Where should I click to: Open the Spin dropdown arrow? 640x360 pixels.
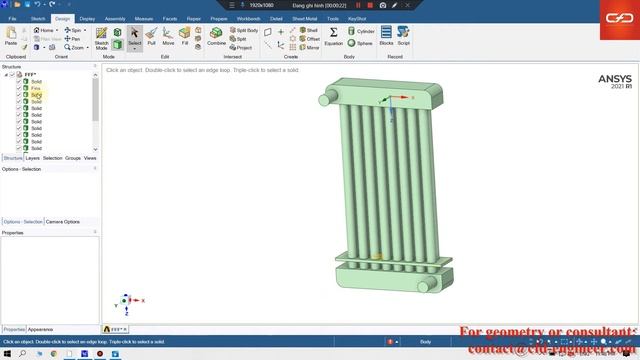point(85,31)
